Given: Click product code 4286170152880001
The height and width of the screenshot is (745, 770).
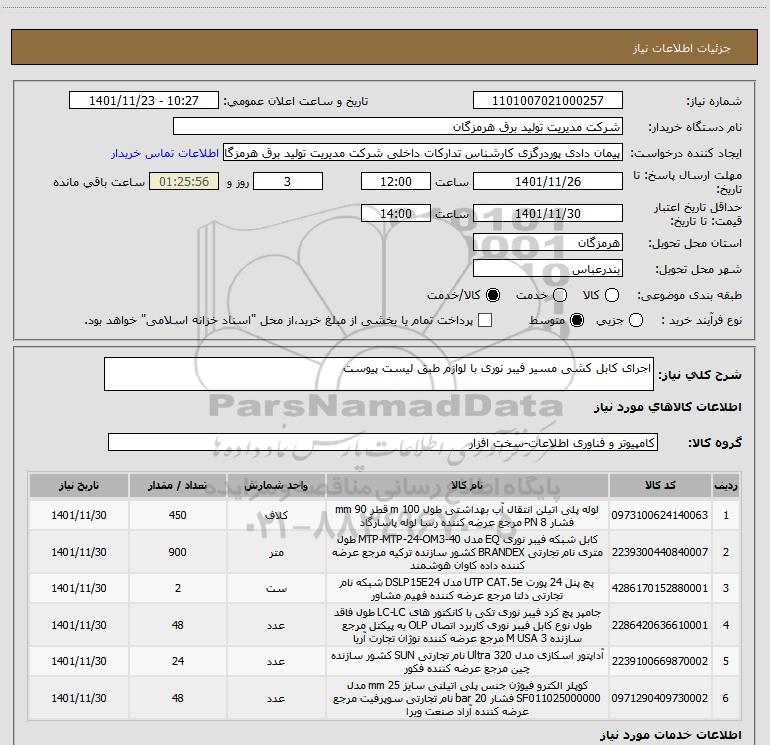Looking at the screenshot, I should pyautogui.click(x=660, y=588).
